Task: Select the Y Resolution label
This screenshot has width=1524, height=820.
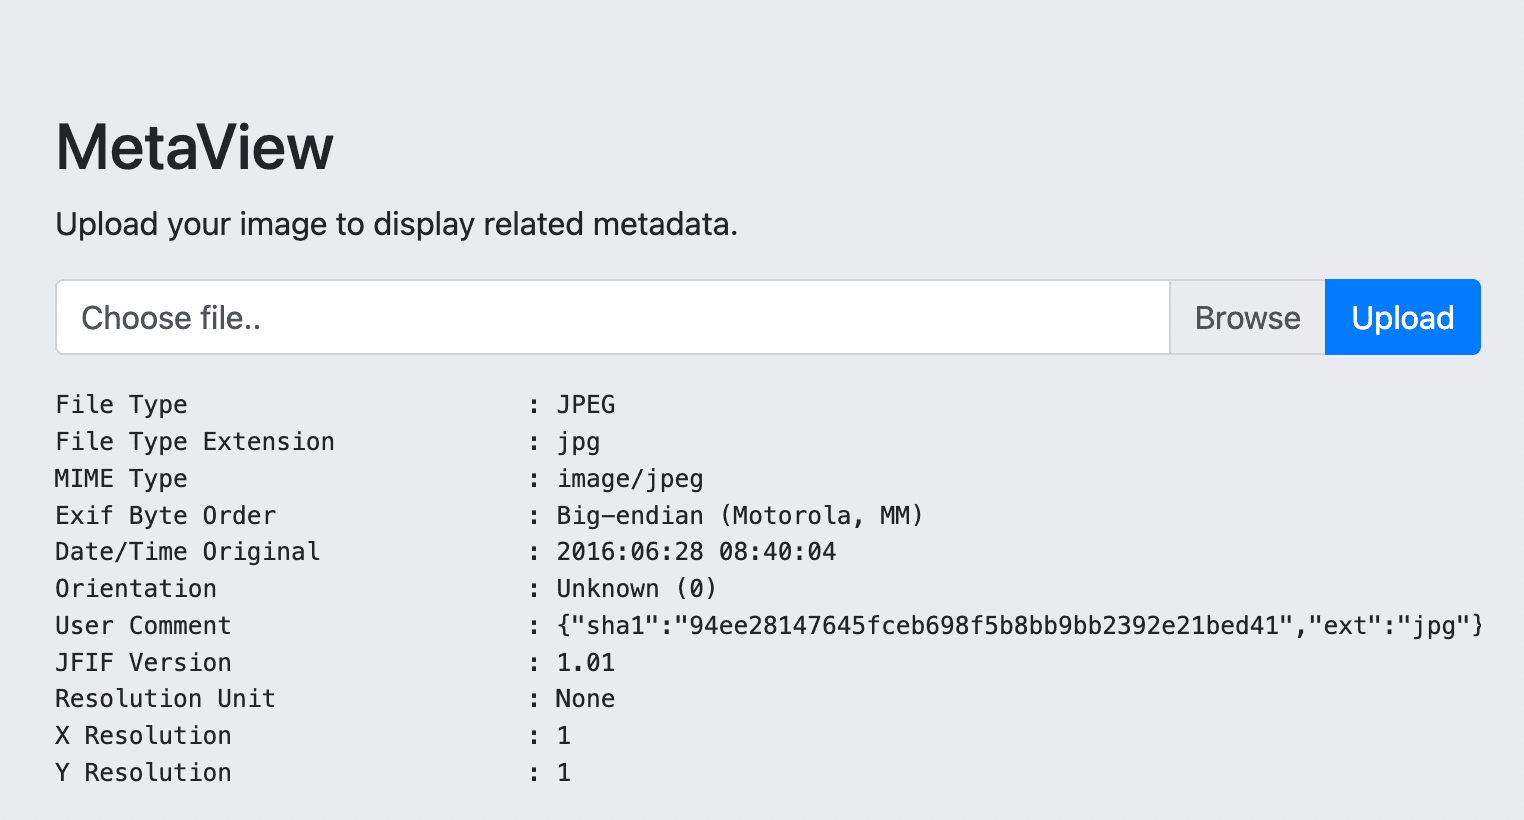Action: [143, 772]
